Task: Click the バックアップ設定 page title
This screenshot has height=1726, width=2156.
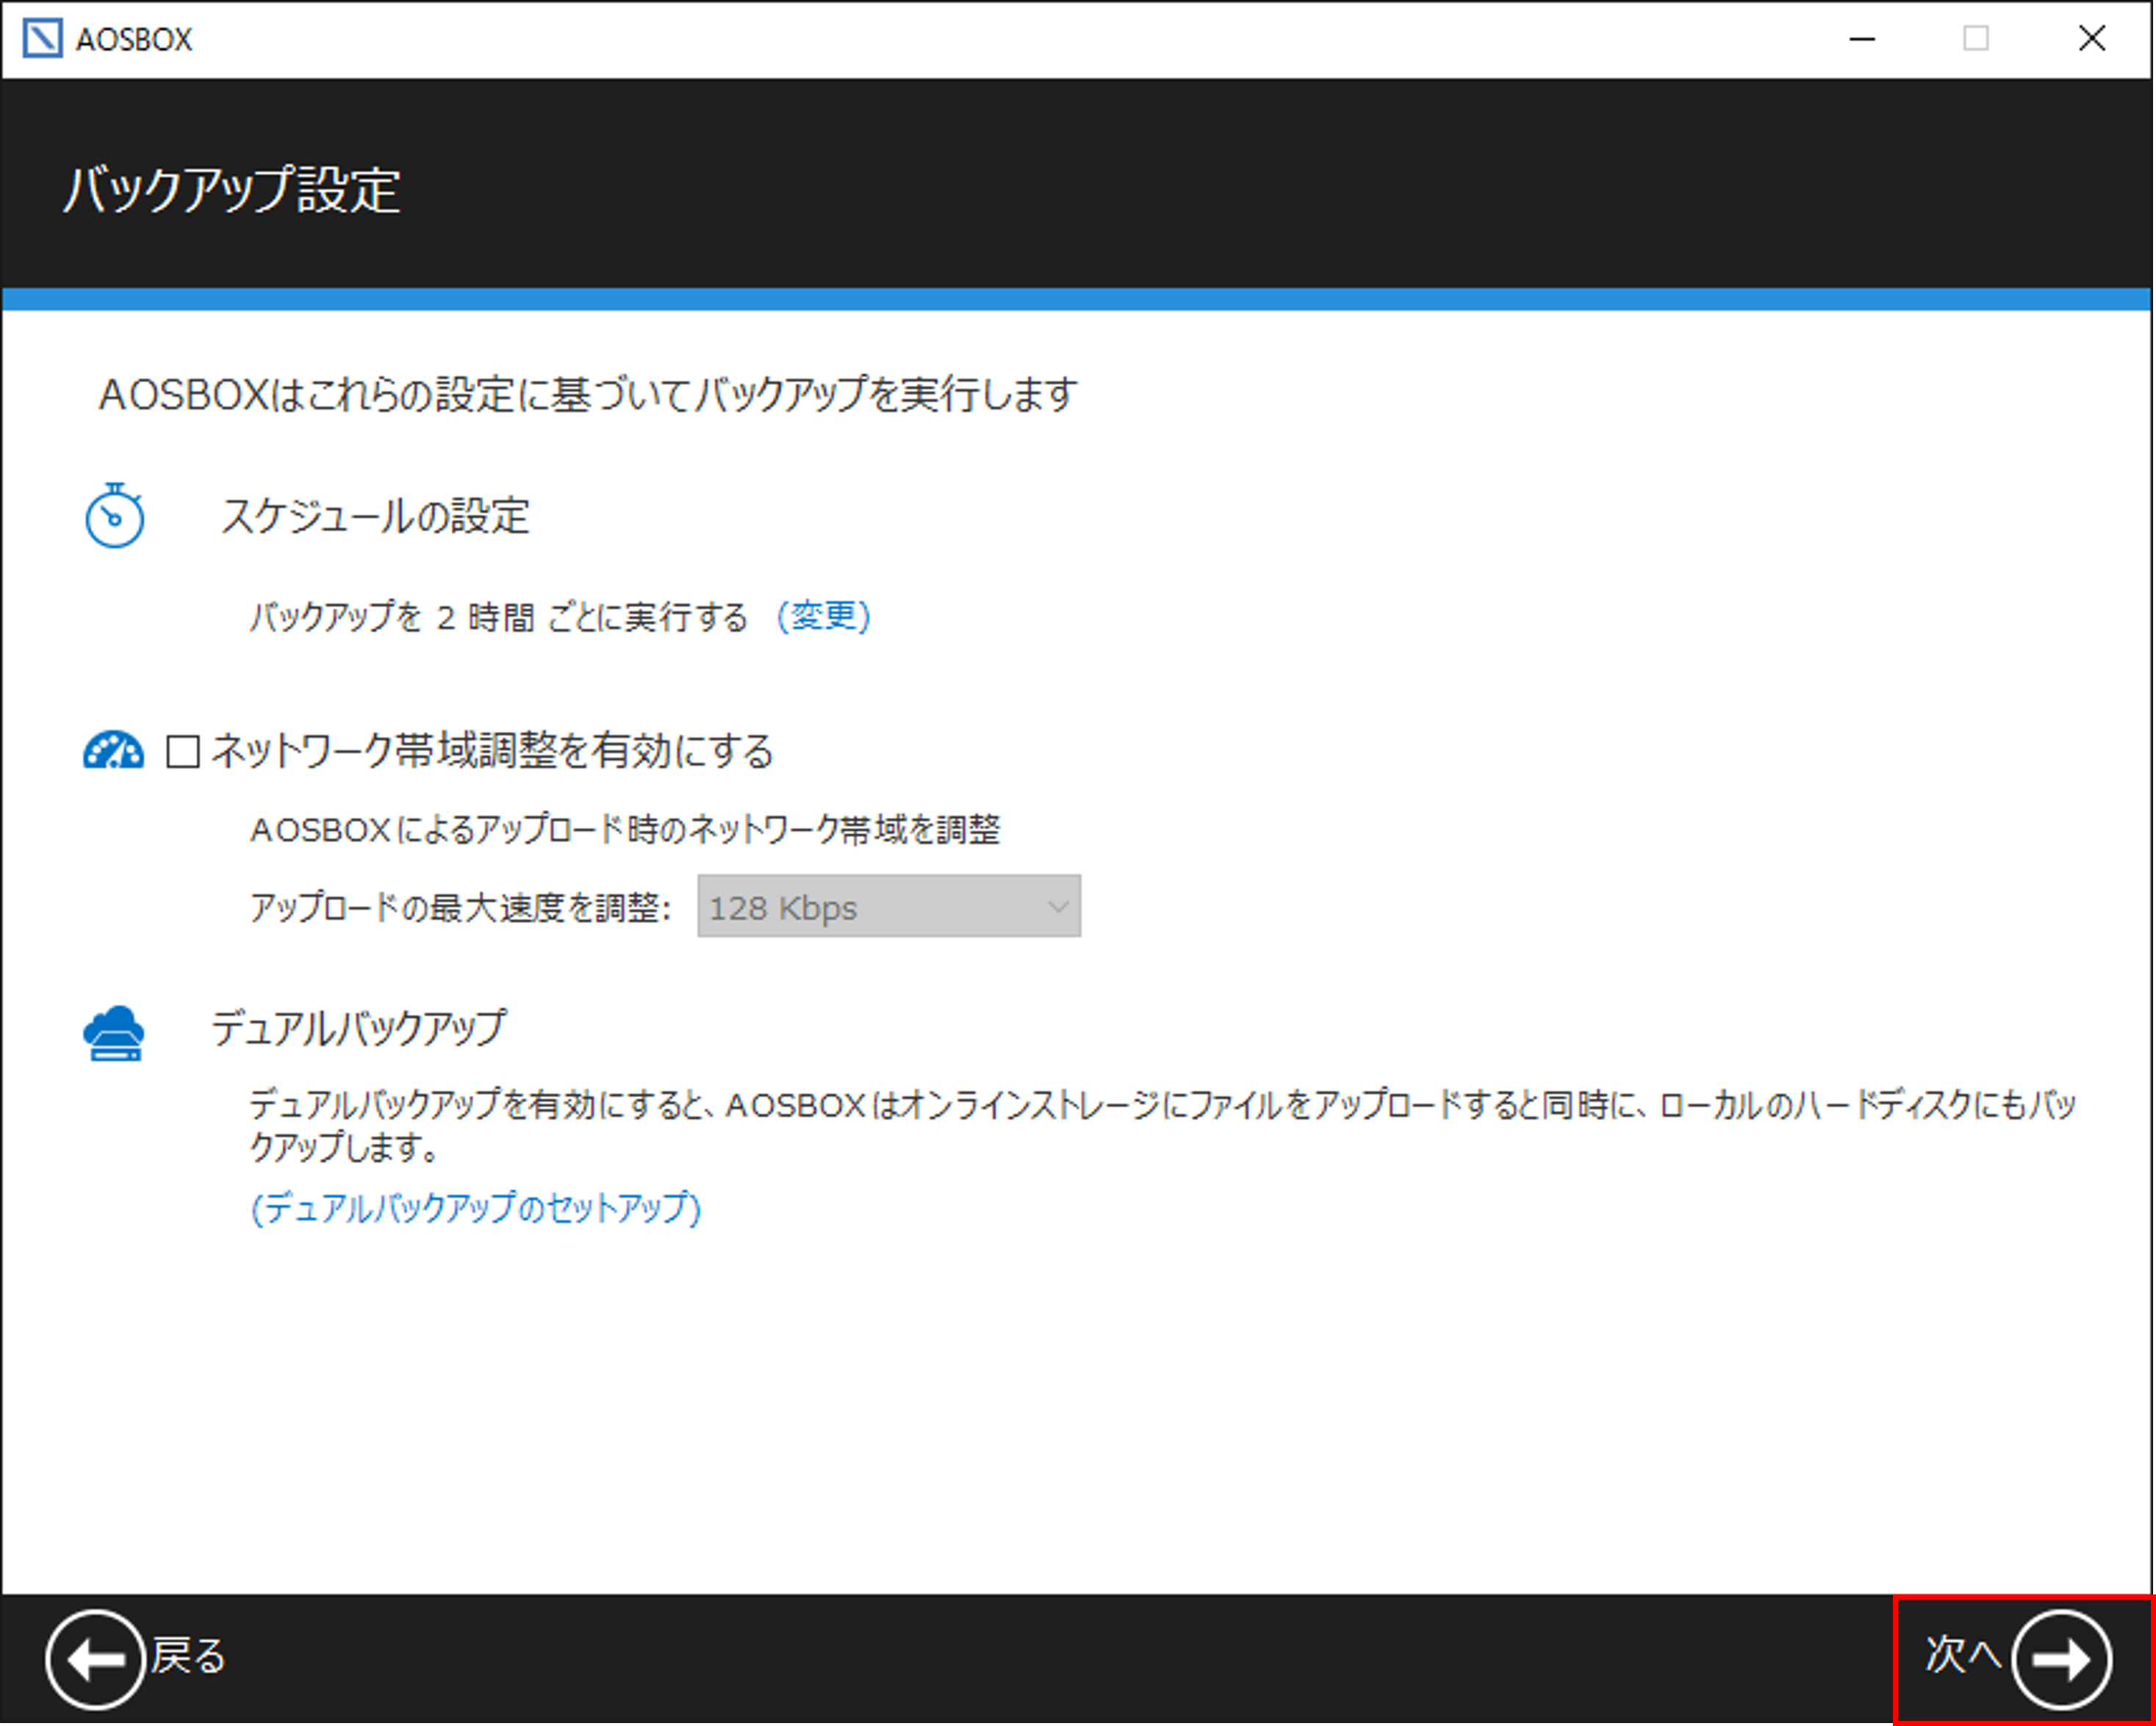Action: point(232,189)
